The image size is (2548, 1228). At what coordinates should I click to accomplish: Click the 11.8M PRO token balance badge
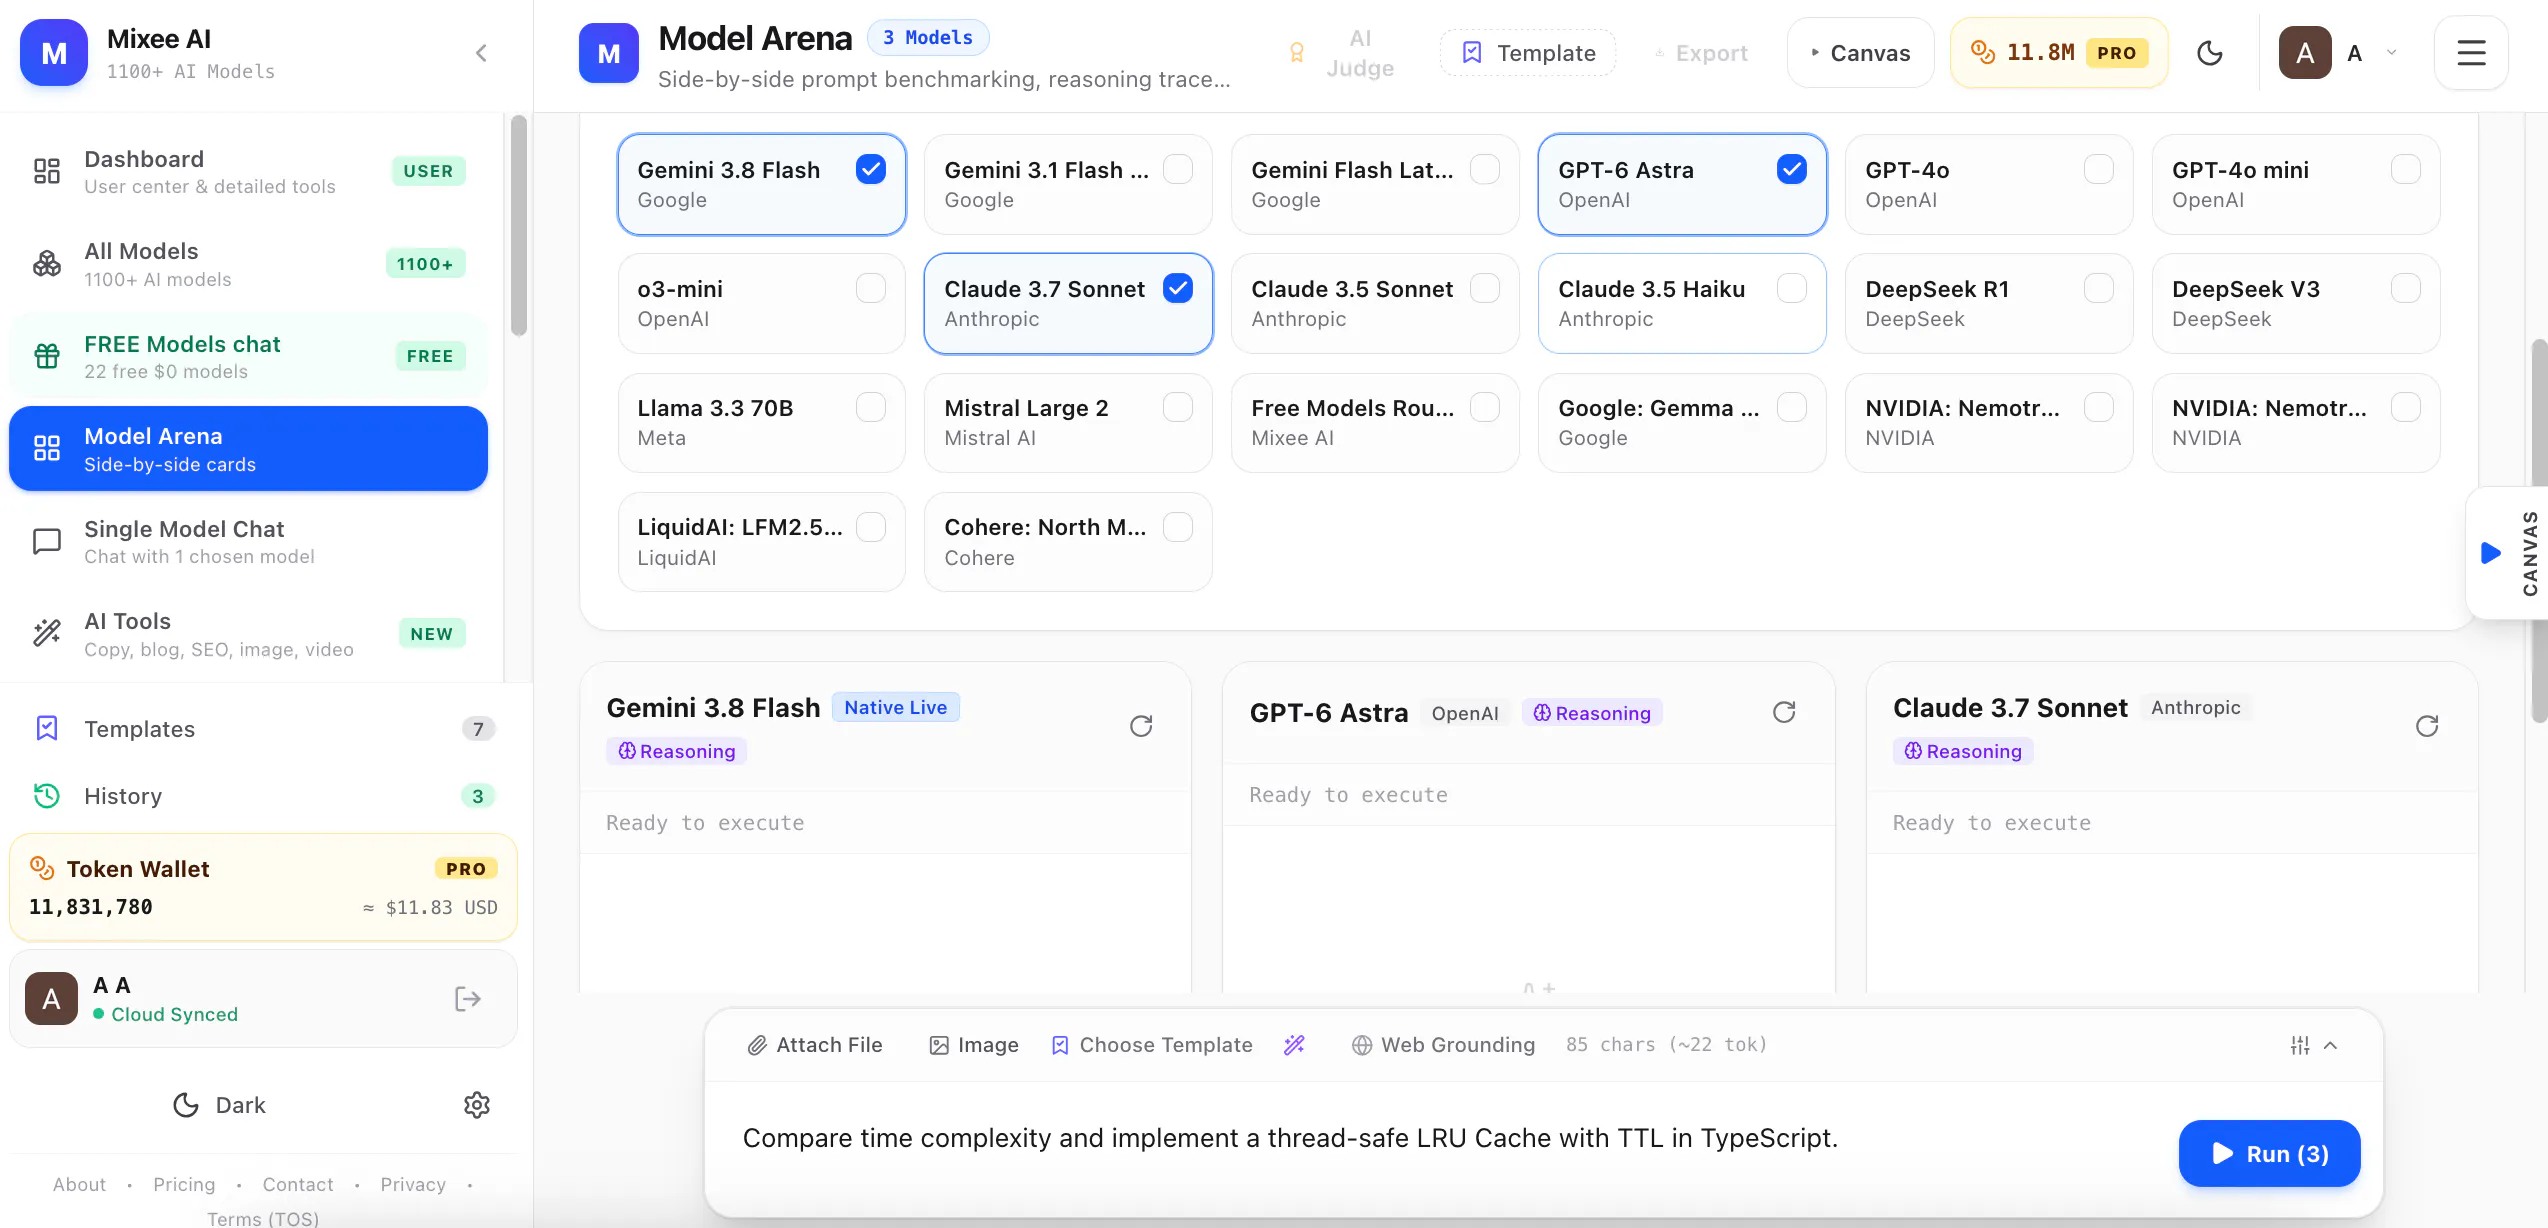[2058, 53]
